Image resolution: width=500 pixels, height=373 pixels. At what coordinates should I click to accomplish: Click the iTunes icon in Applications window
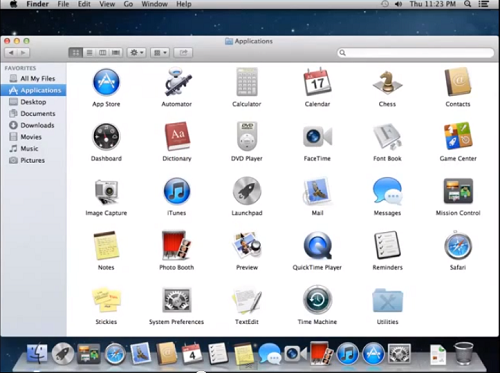(x=177, y=191)
